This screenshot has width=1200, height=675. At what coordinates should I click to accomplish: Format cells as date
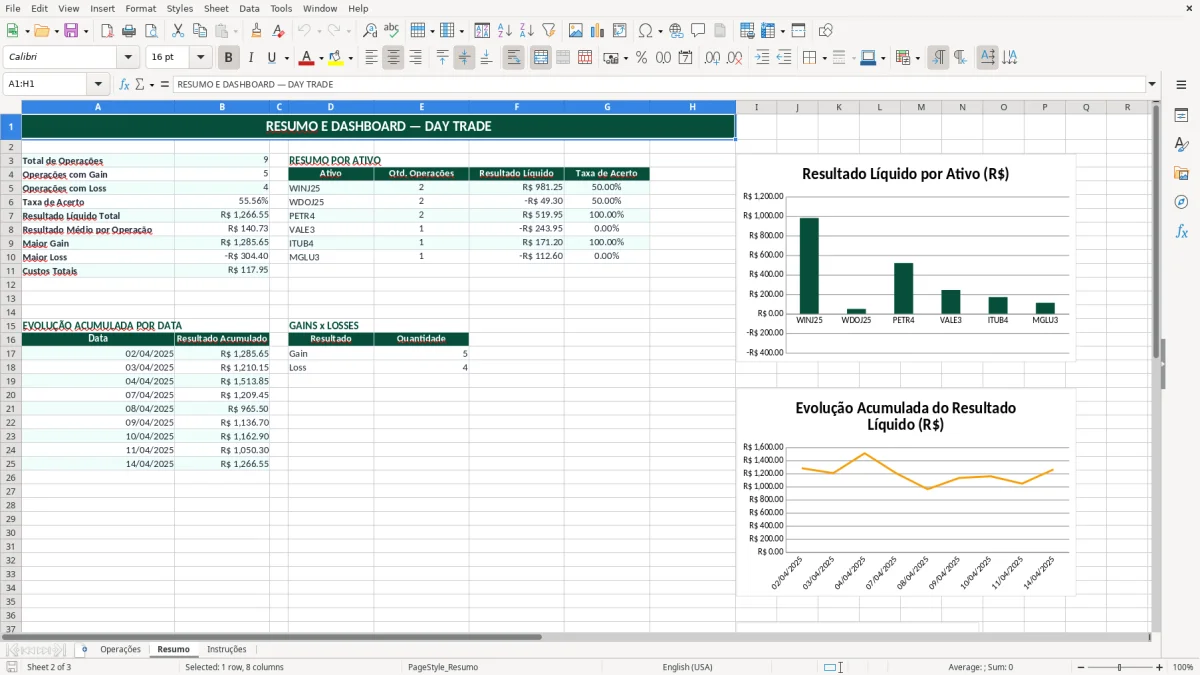(685, 58)
